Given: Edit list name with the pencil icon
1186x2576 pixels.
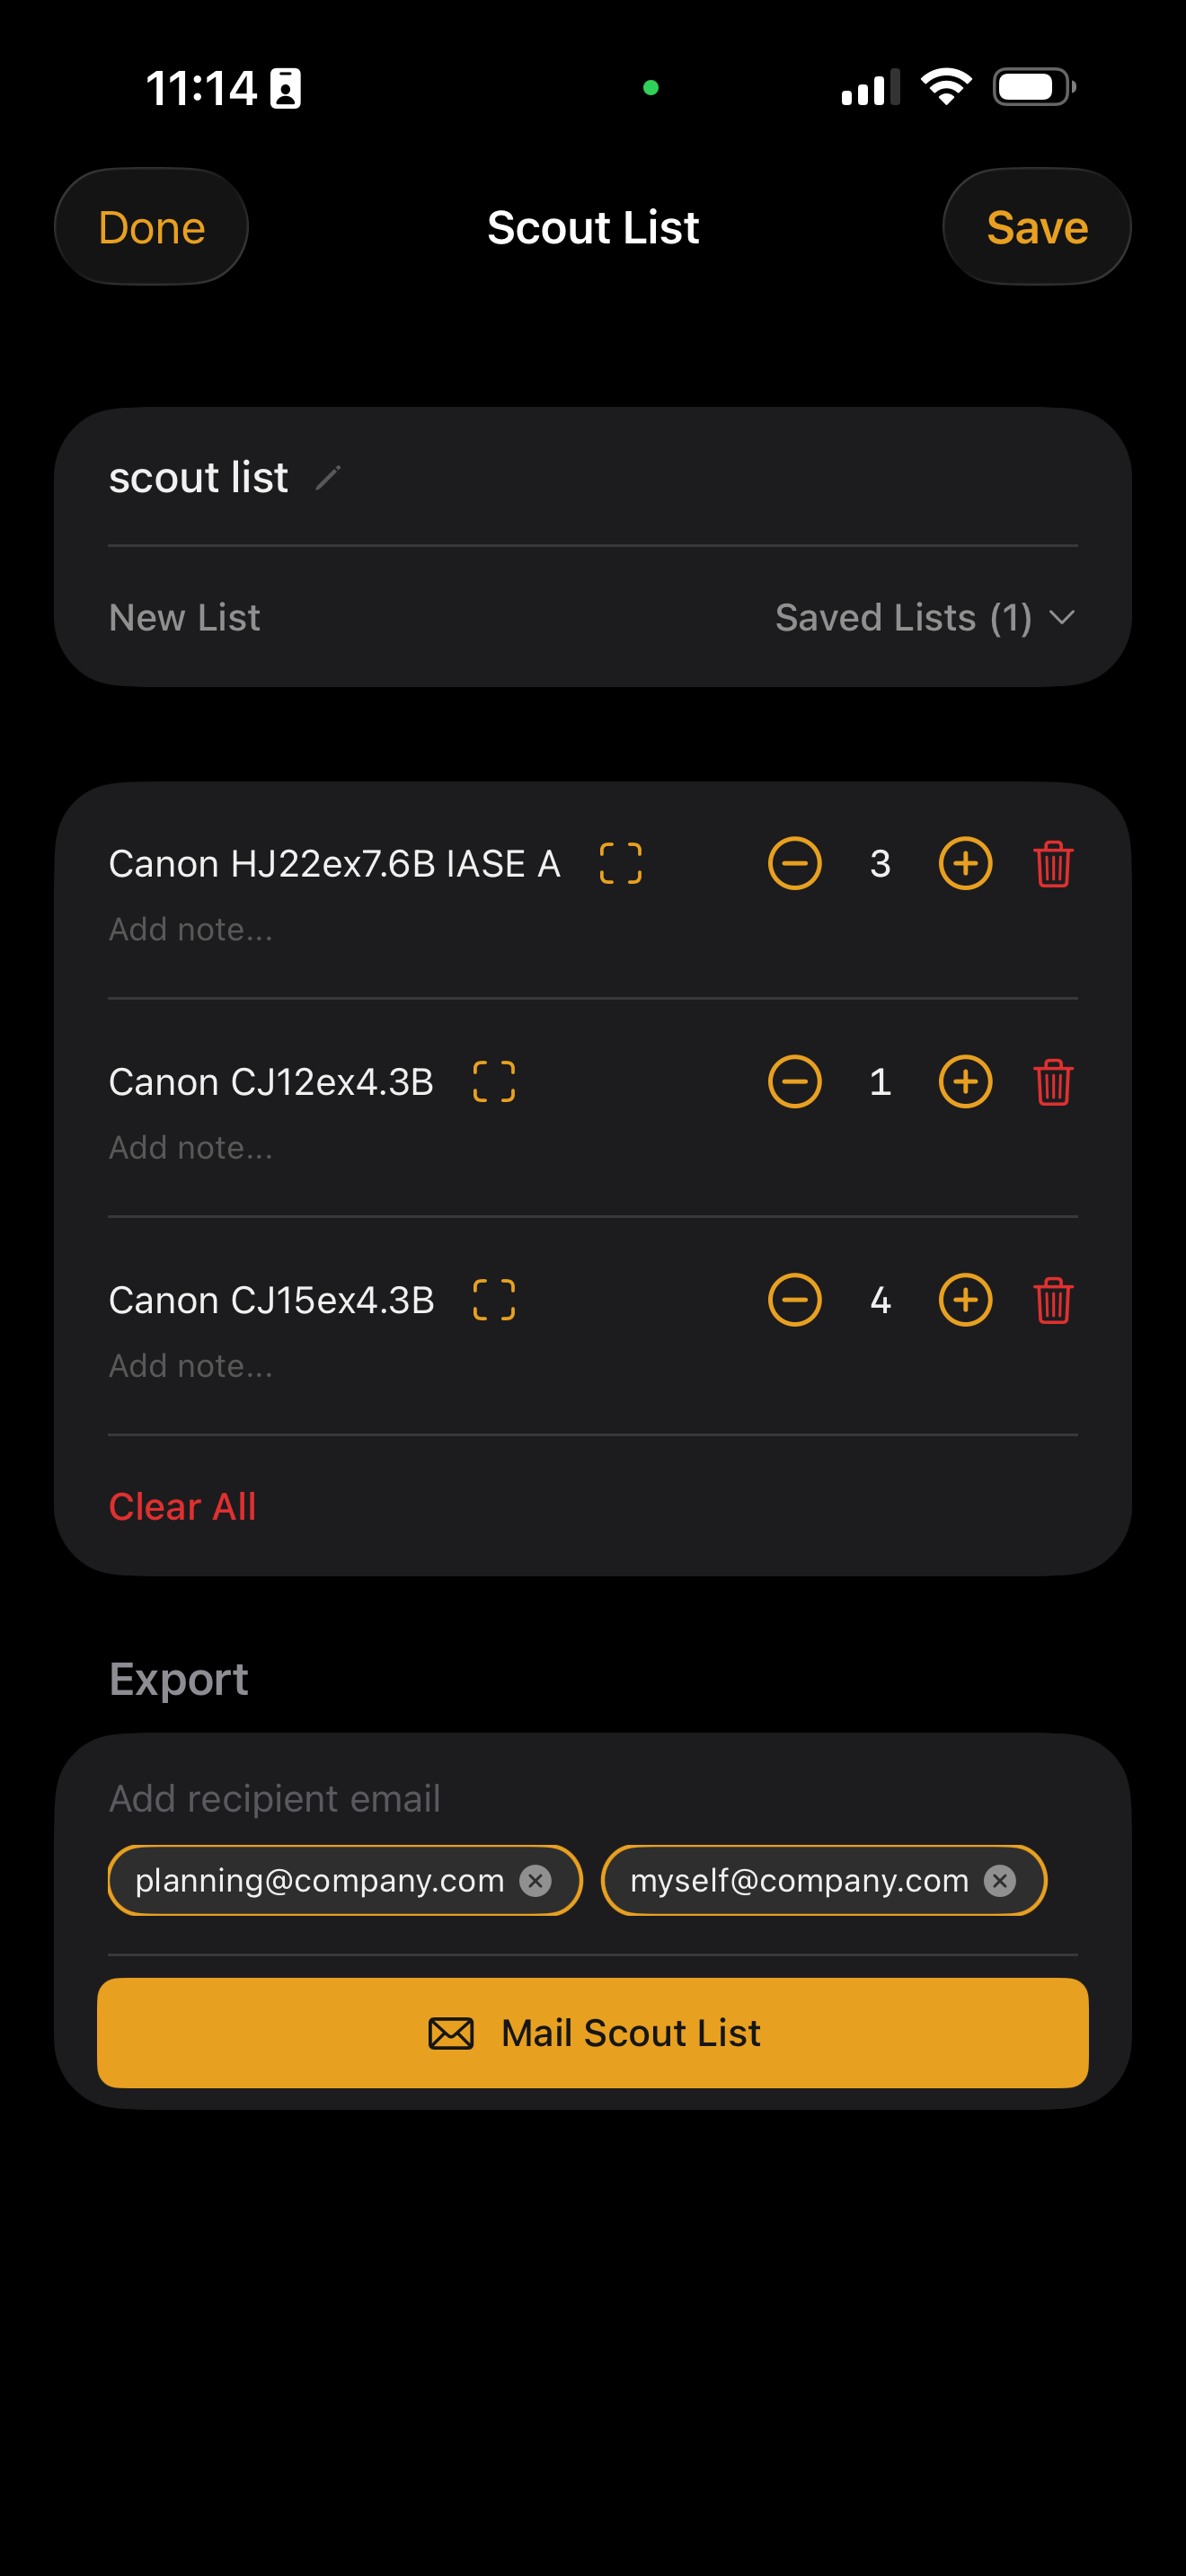Looking at the screenshot, I should [328, 478].
